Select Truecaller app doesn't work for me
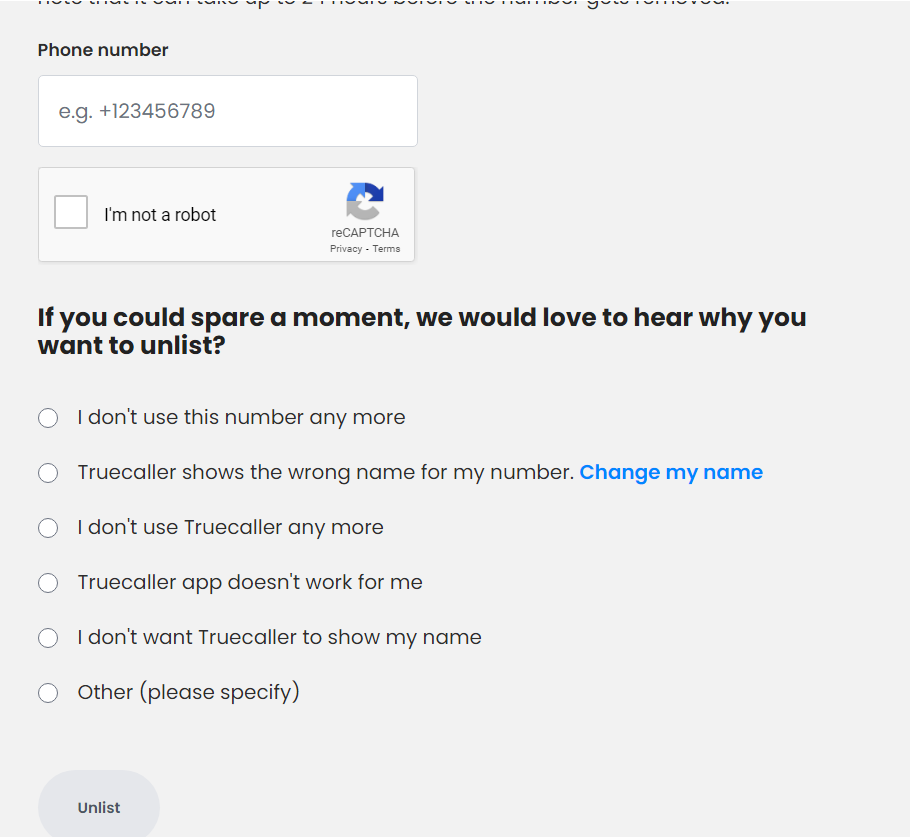This screenshot has height=837, width=910. (48, 583)
